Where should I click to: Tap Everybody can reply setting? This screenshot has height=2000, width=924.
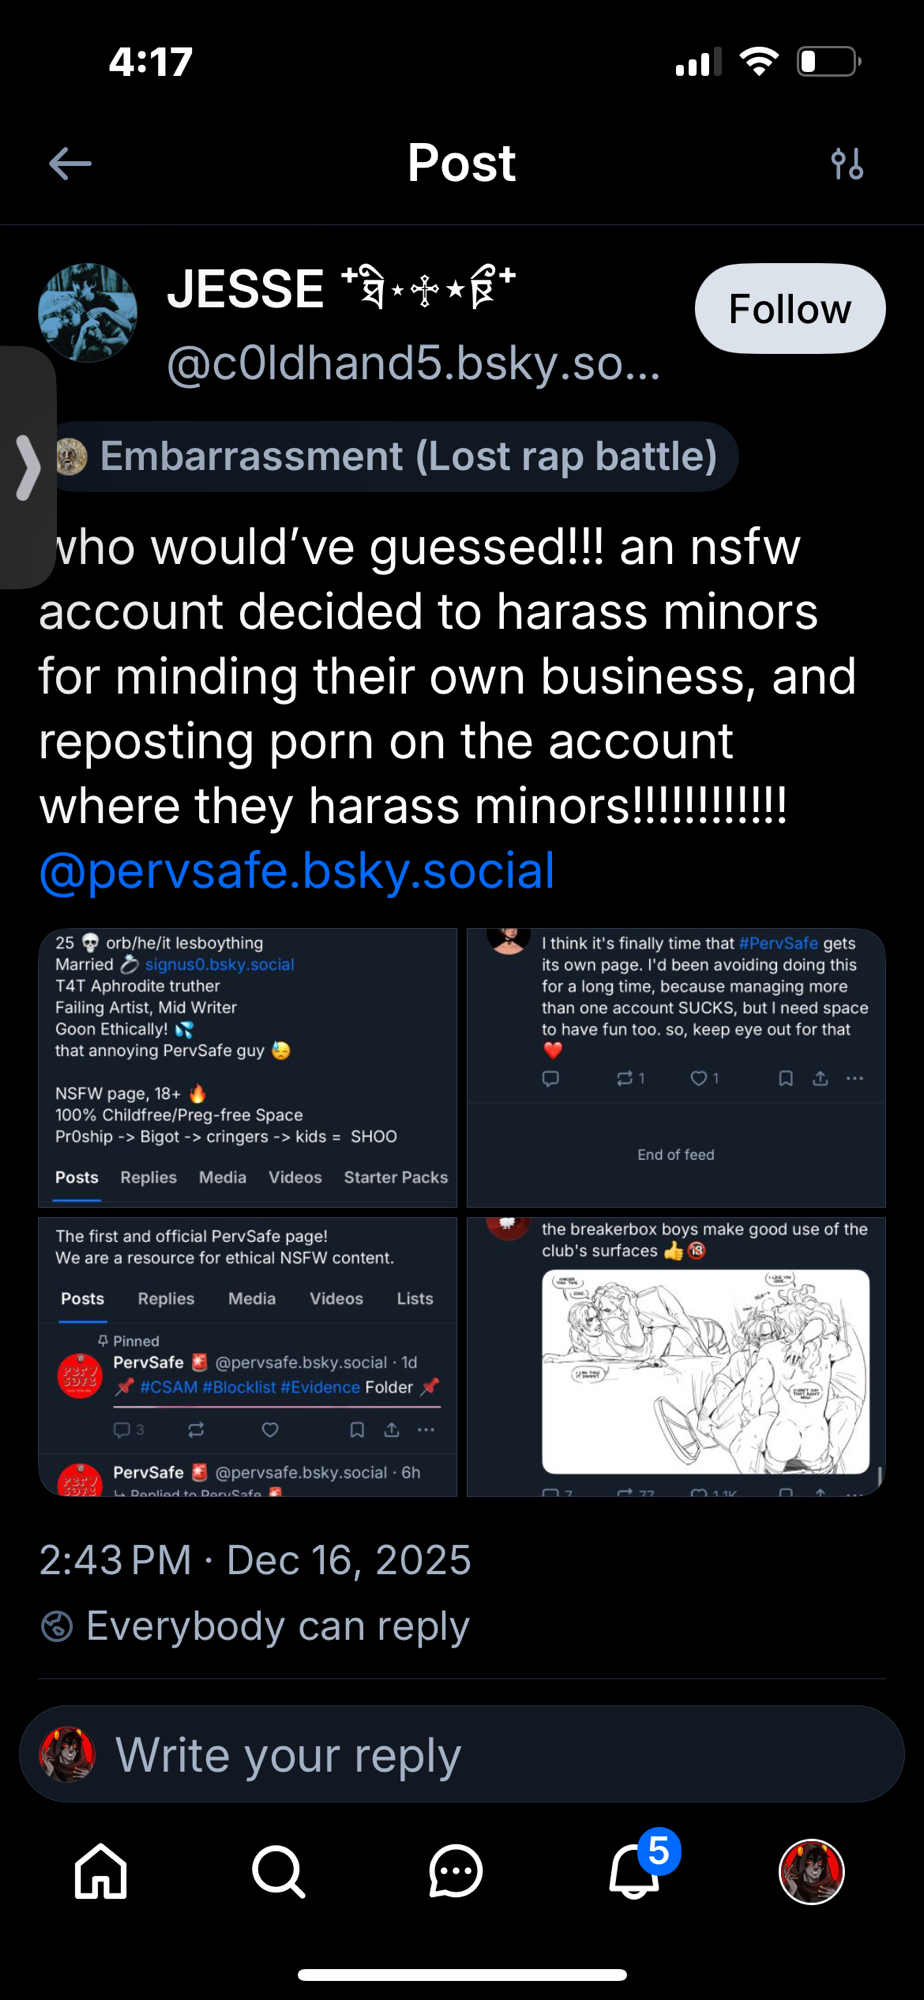coord(277,1626)
